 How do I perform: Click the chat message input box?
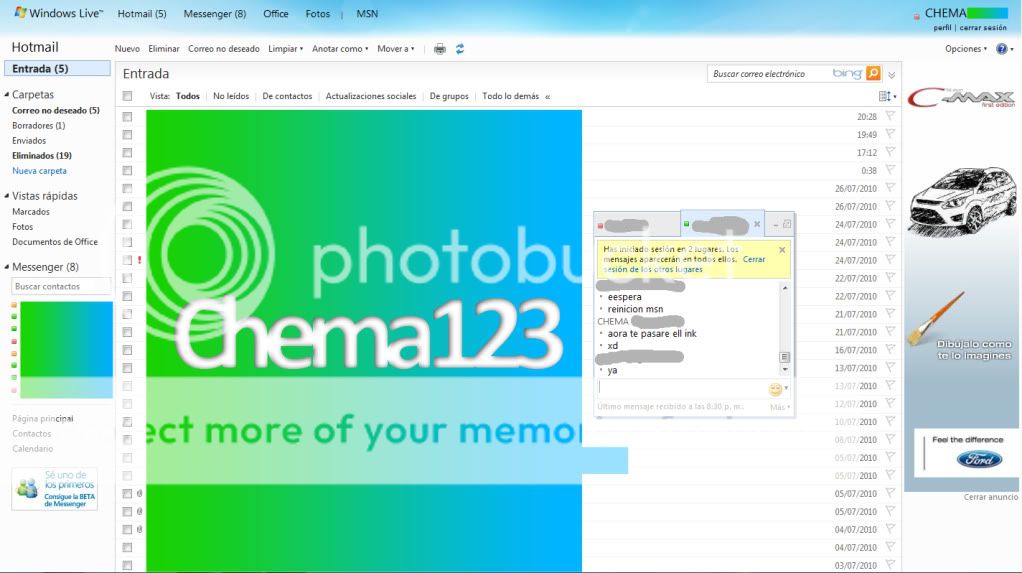click(682, 389)
